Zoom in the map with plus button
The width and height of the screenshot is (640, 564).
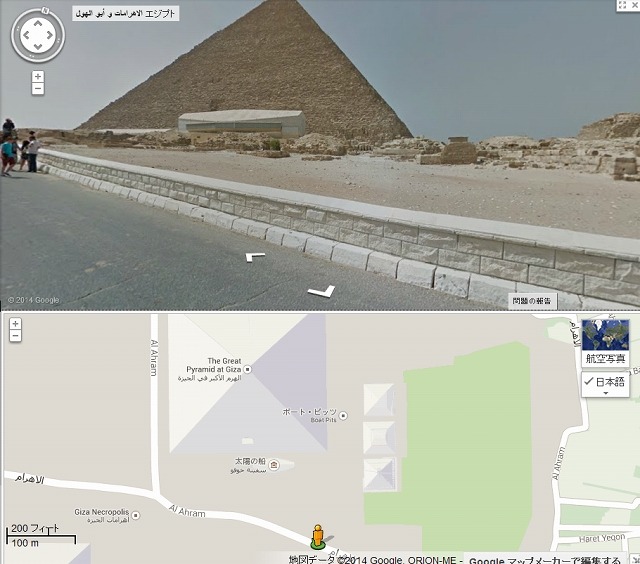pyautogui.click(x=15, y=324)
